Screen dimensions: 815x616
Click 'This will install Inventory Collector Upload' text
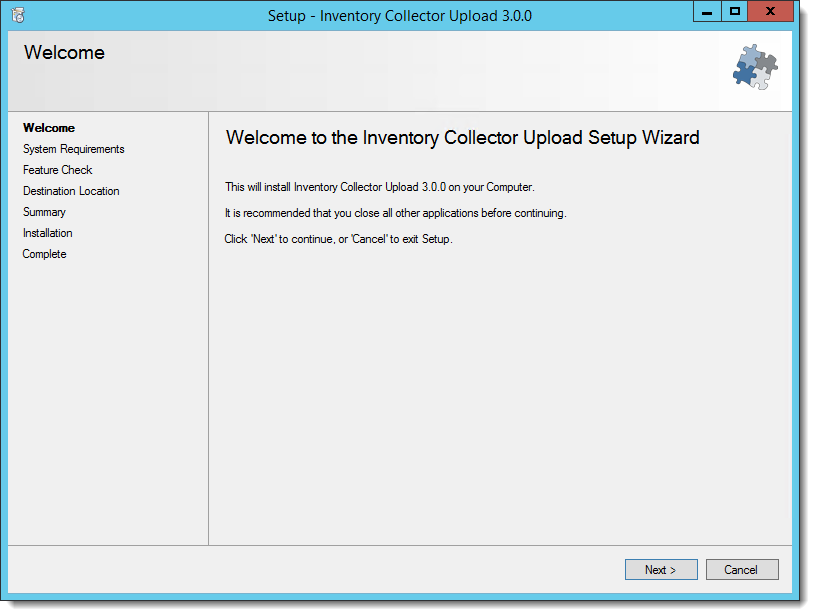tap(379, 187)
